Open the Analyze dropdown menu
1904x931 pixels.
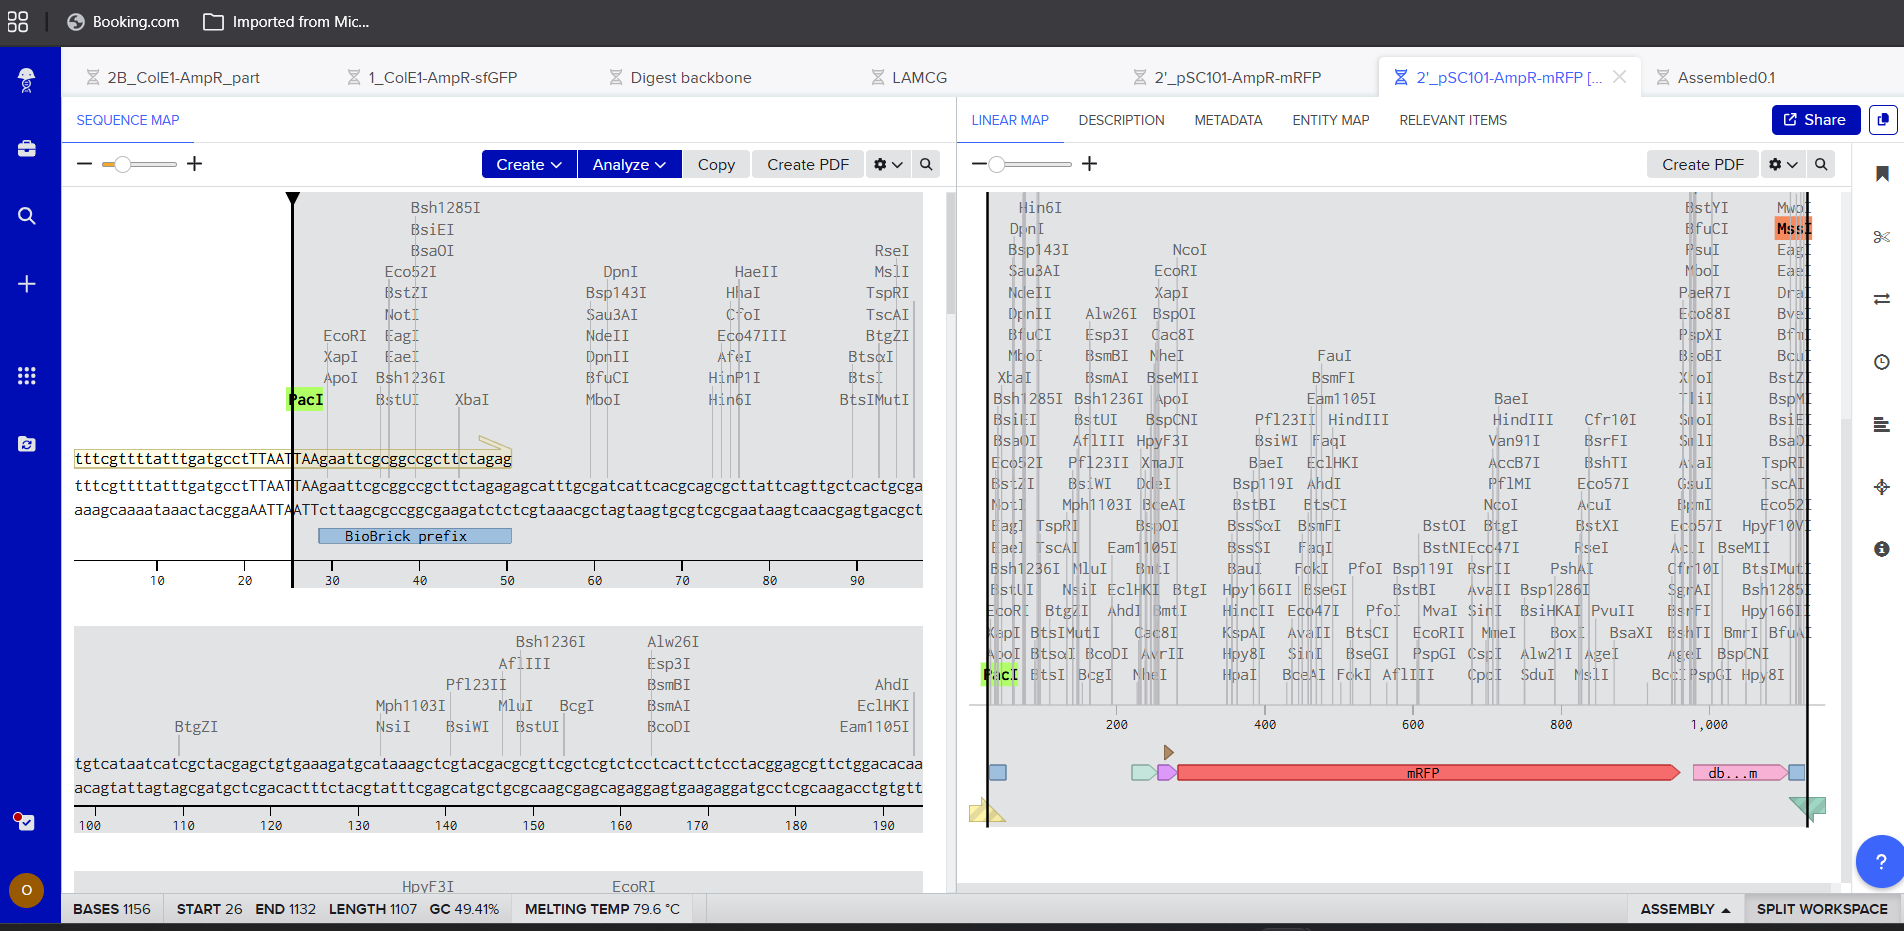(x=629, y=165)
